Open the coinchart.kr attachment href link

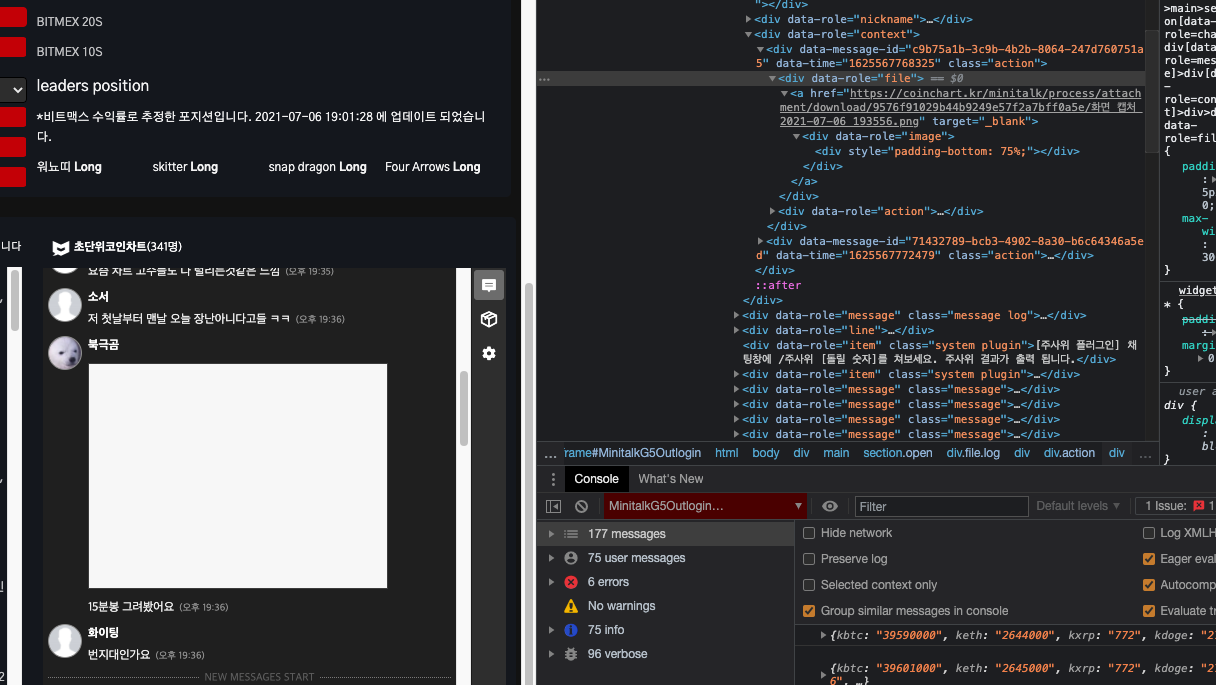click(x=960, y=107)
